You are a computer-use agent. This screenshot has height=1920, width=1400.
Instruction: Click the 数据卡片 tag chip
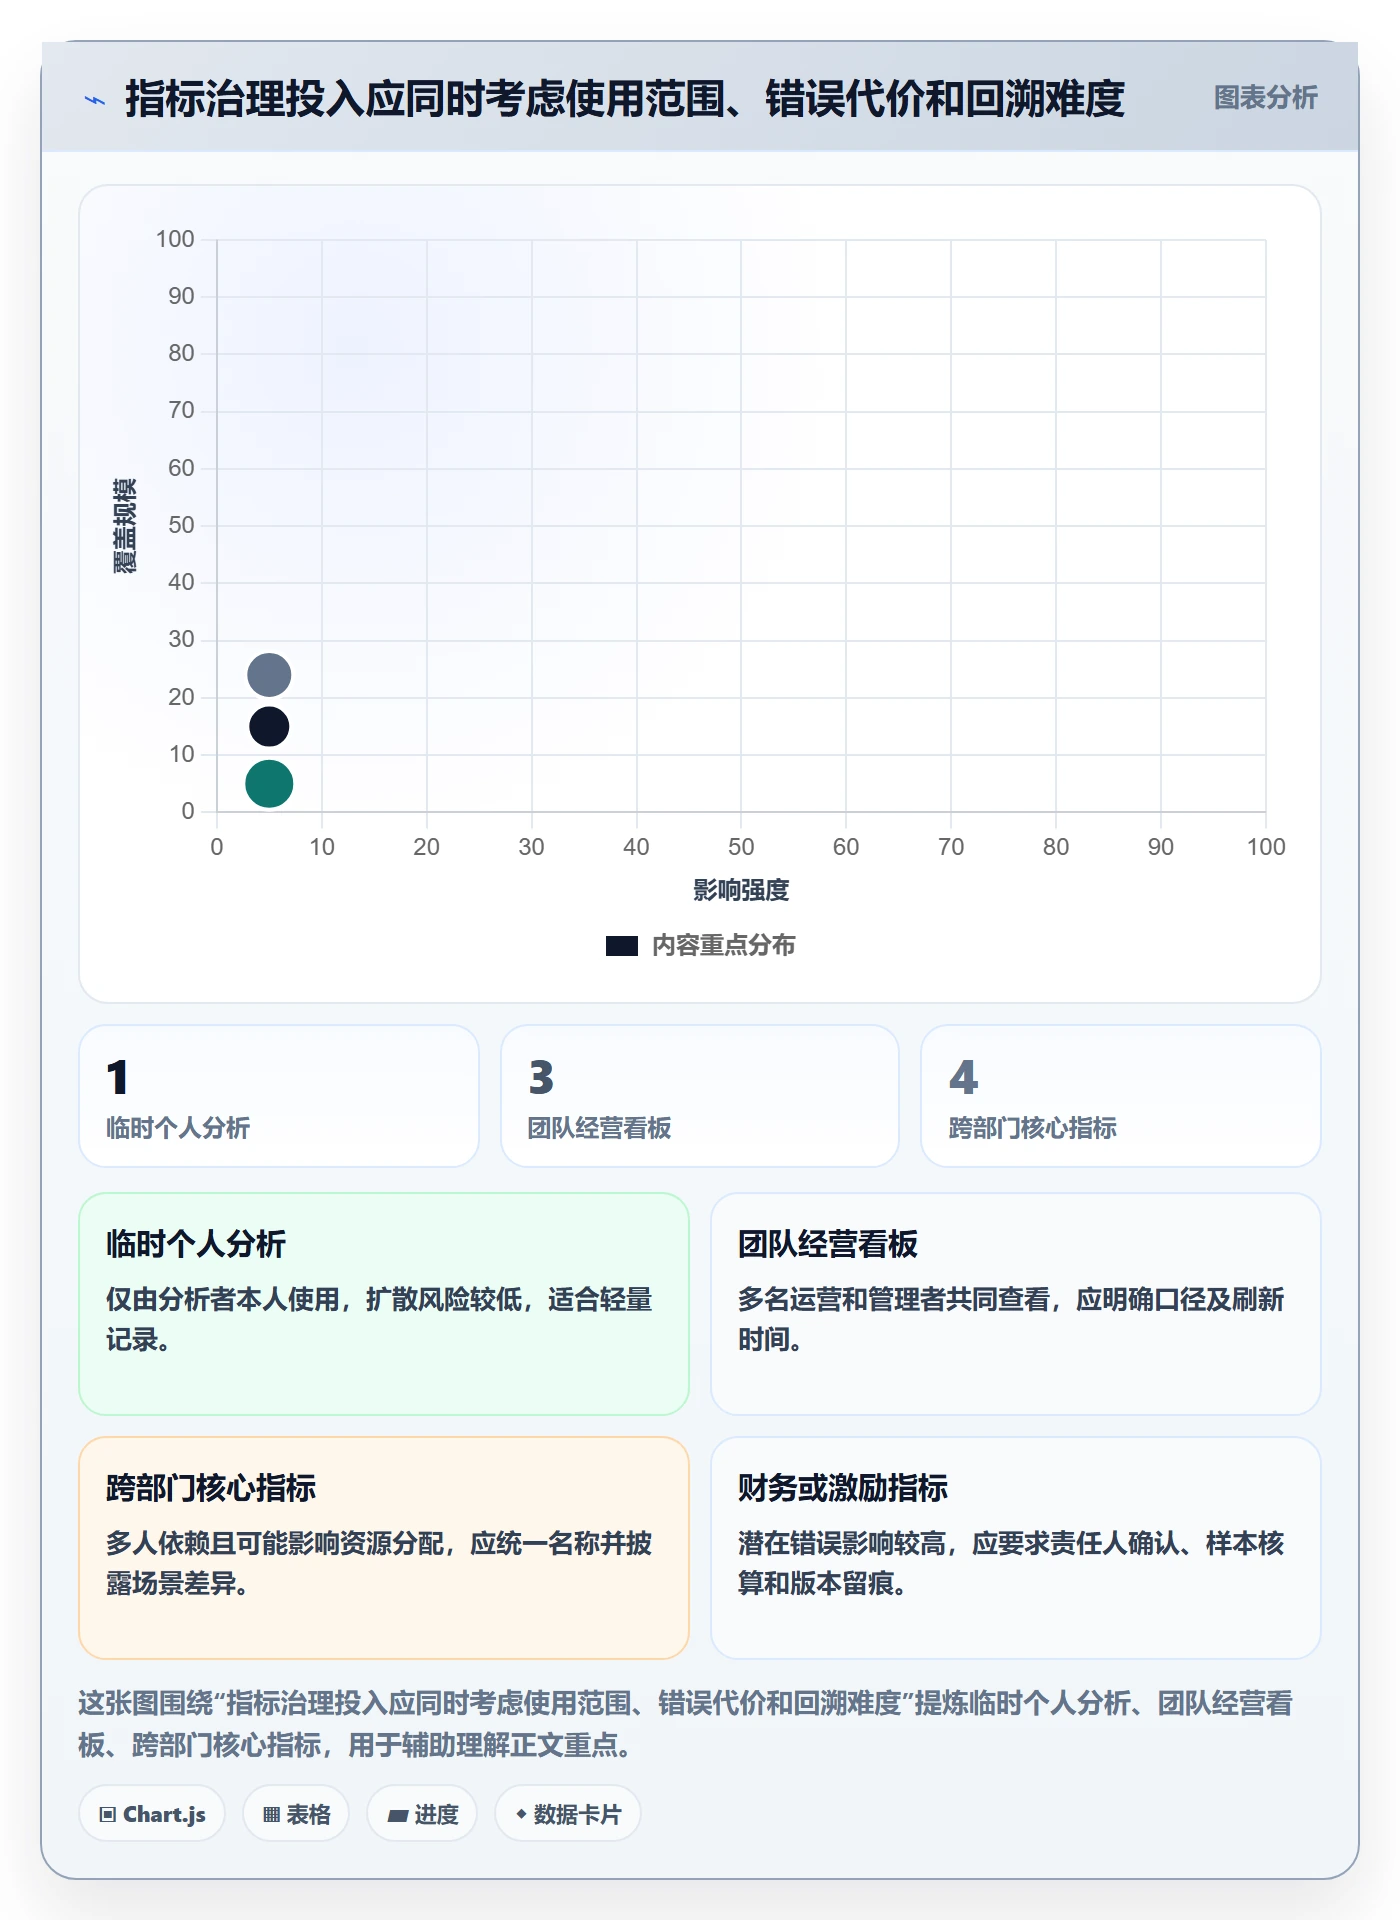tap(568, 1814)
